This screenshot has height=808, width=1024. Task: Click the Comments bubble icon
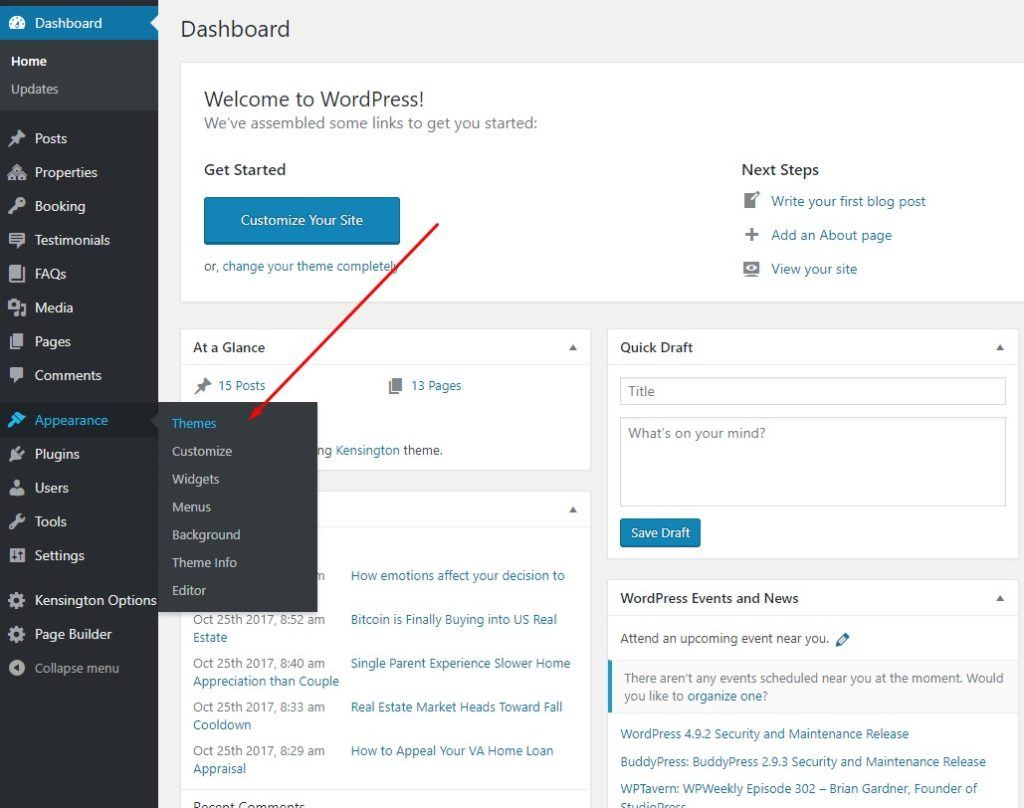[17, 376]
